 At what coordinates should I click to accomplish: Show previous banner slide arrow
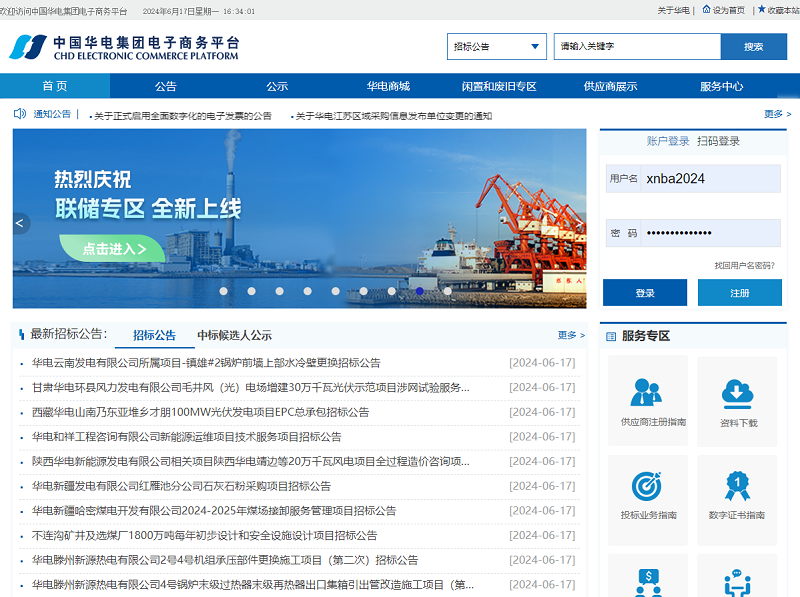click(x=20, y=223)
